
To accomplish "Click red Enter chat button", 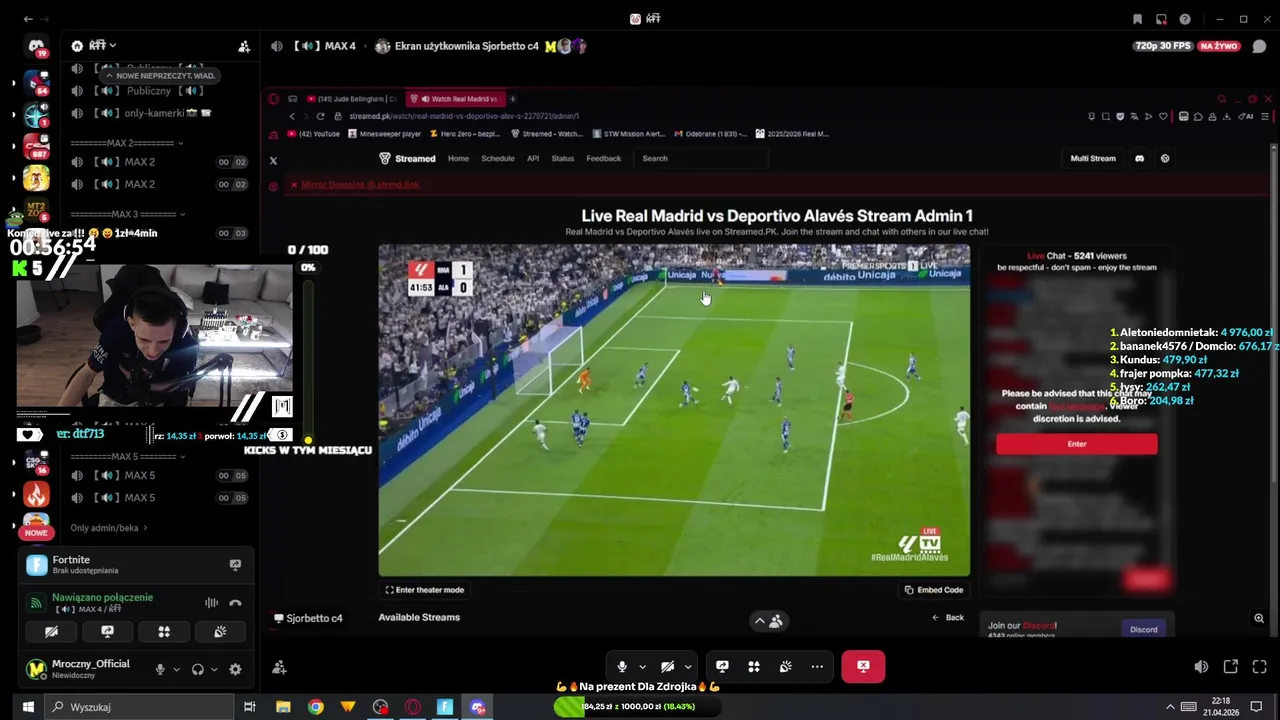I will 1077,444.
